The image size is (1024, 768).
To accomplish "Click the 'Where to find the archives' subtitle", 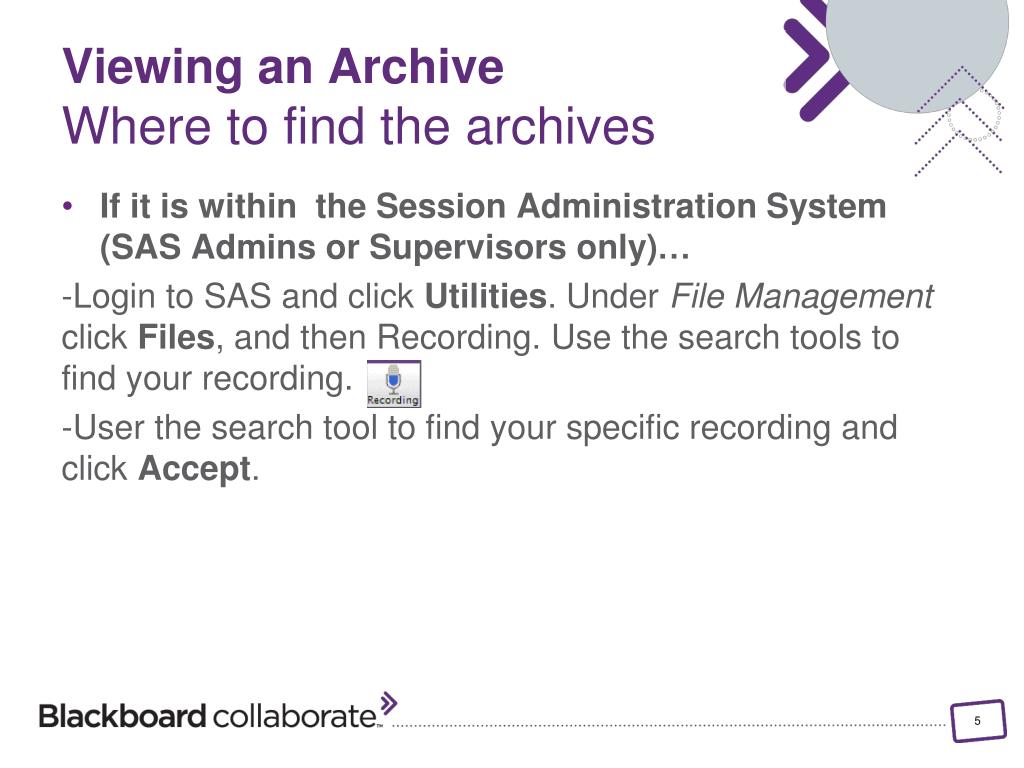I will pyautogui.click(x=358, y=126).
